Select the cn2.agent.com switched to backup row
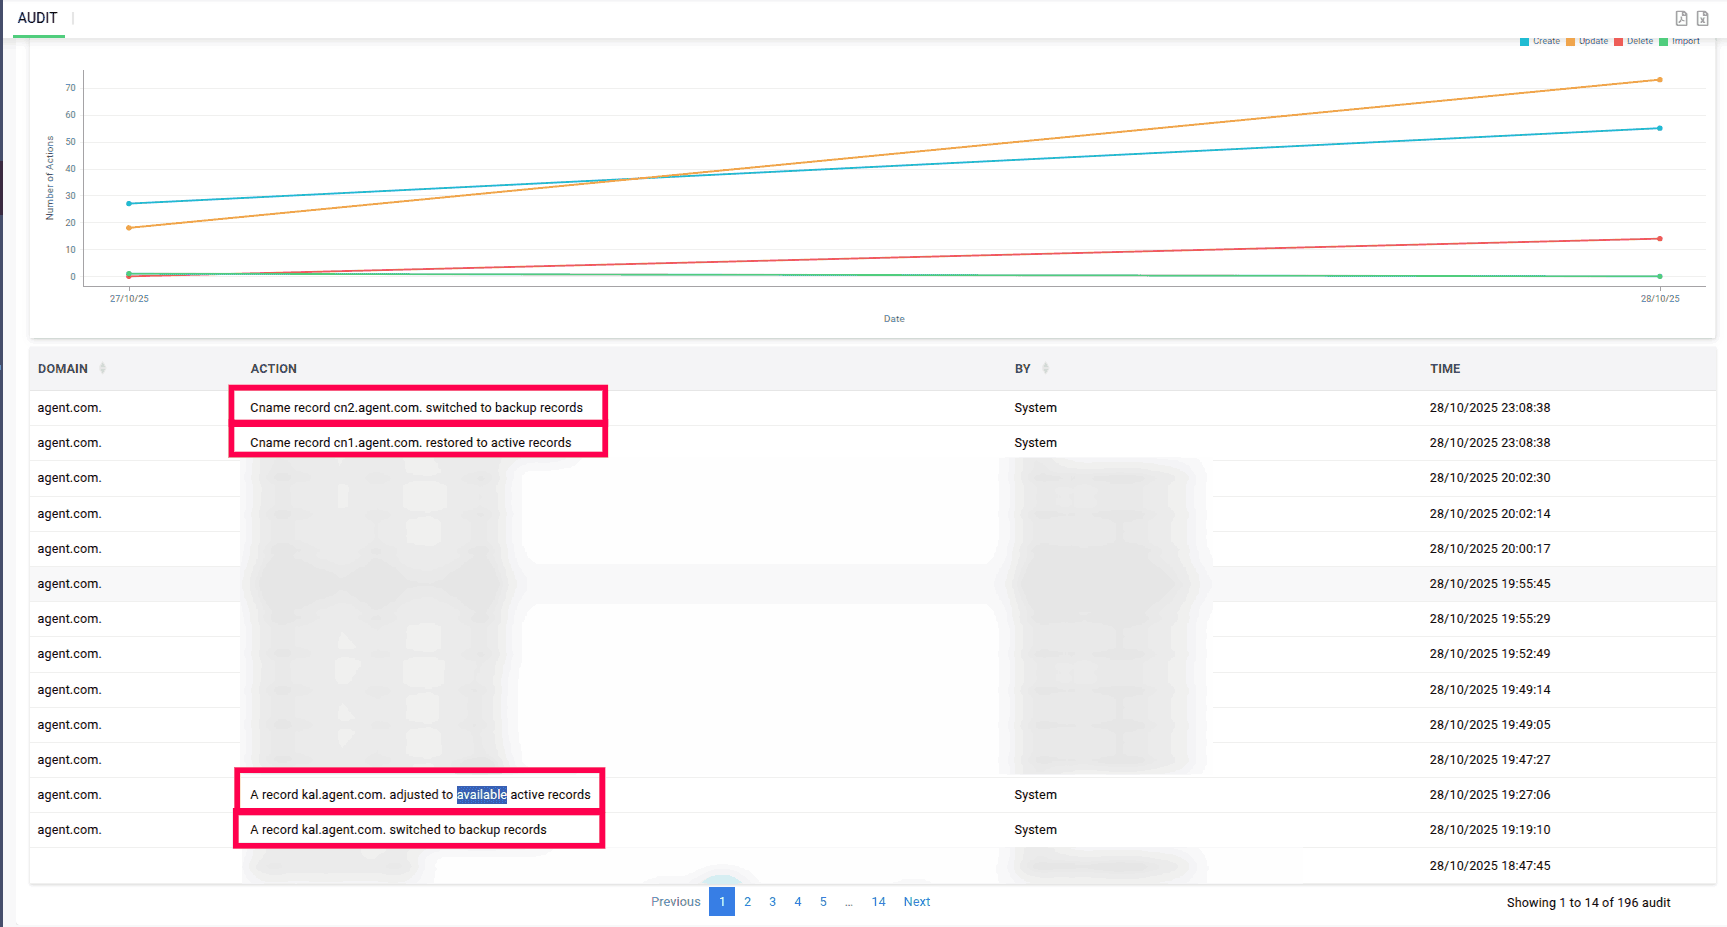 coord(416,408)
